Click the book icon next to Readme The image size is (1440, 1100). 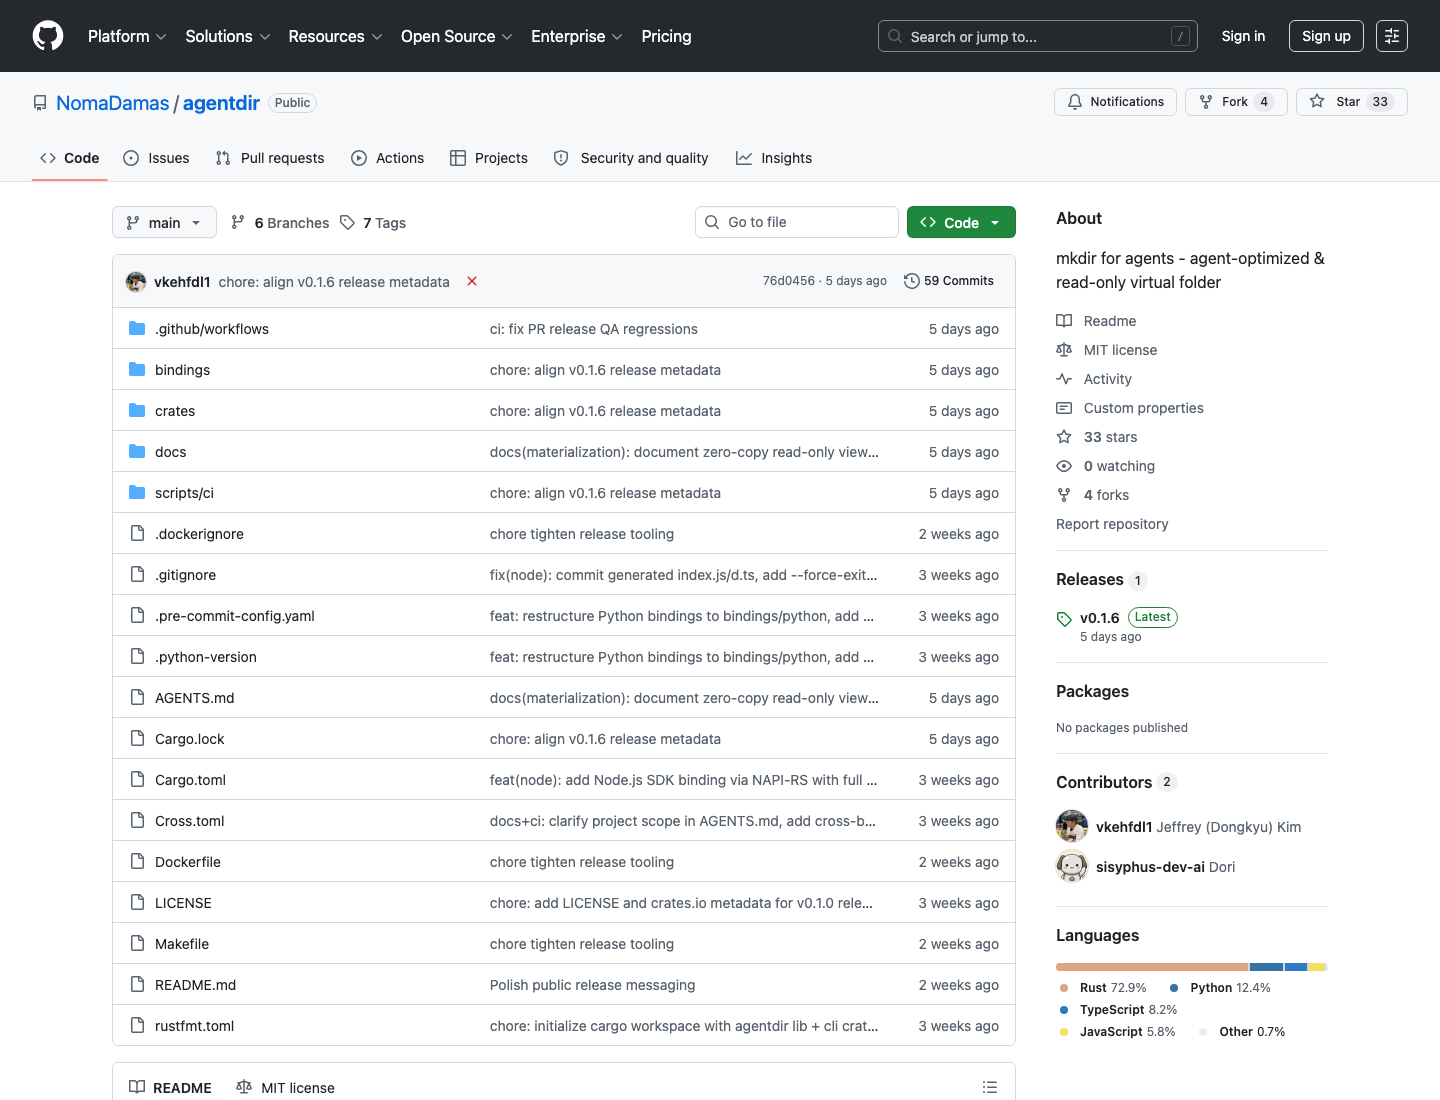click(x=1064, y=321)
